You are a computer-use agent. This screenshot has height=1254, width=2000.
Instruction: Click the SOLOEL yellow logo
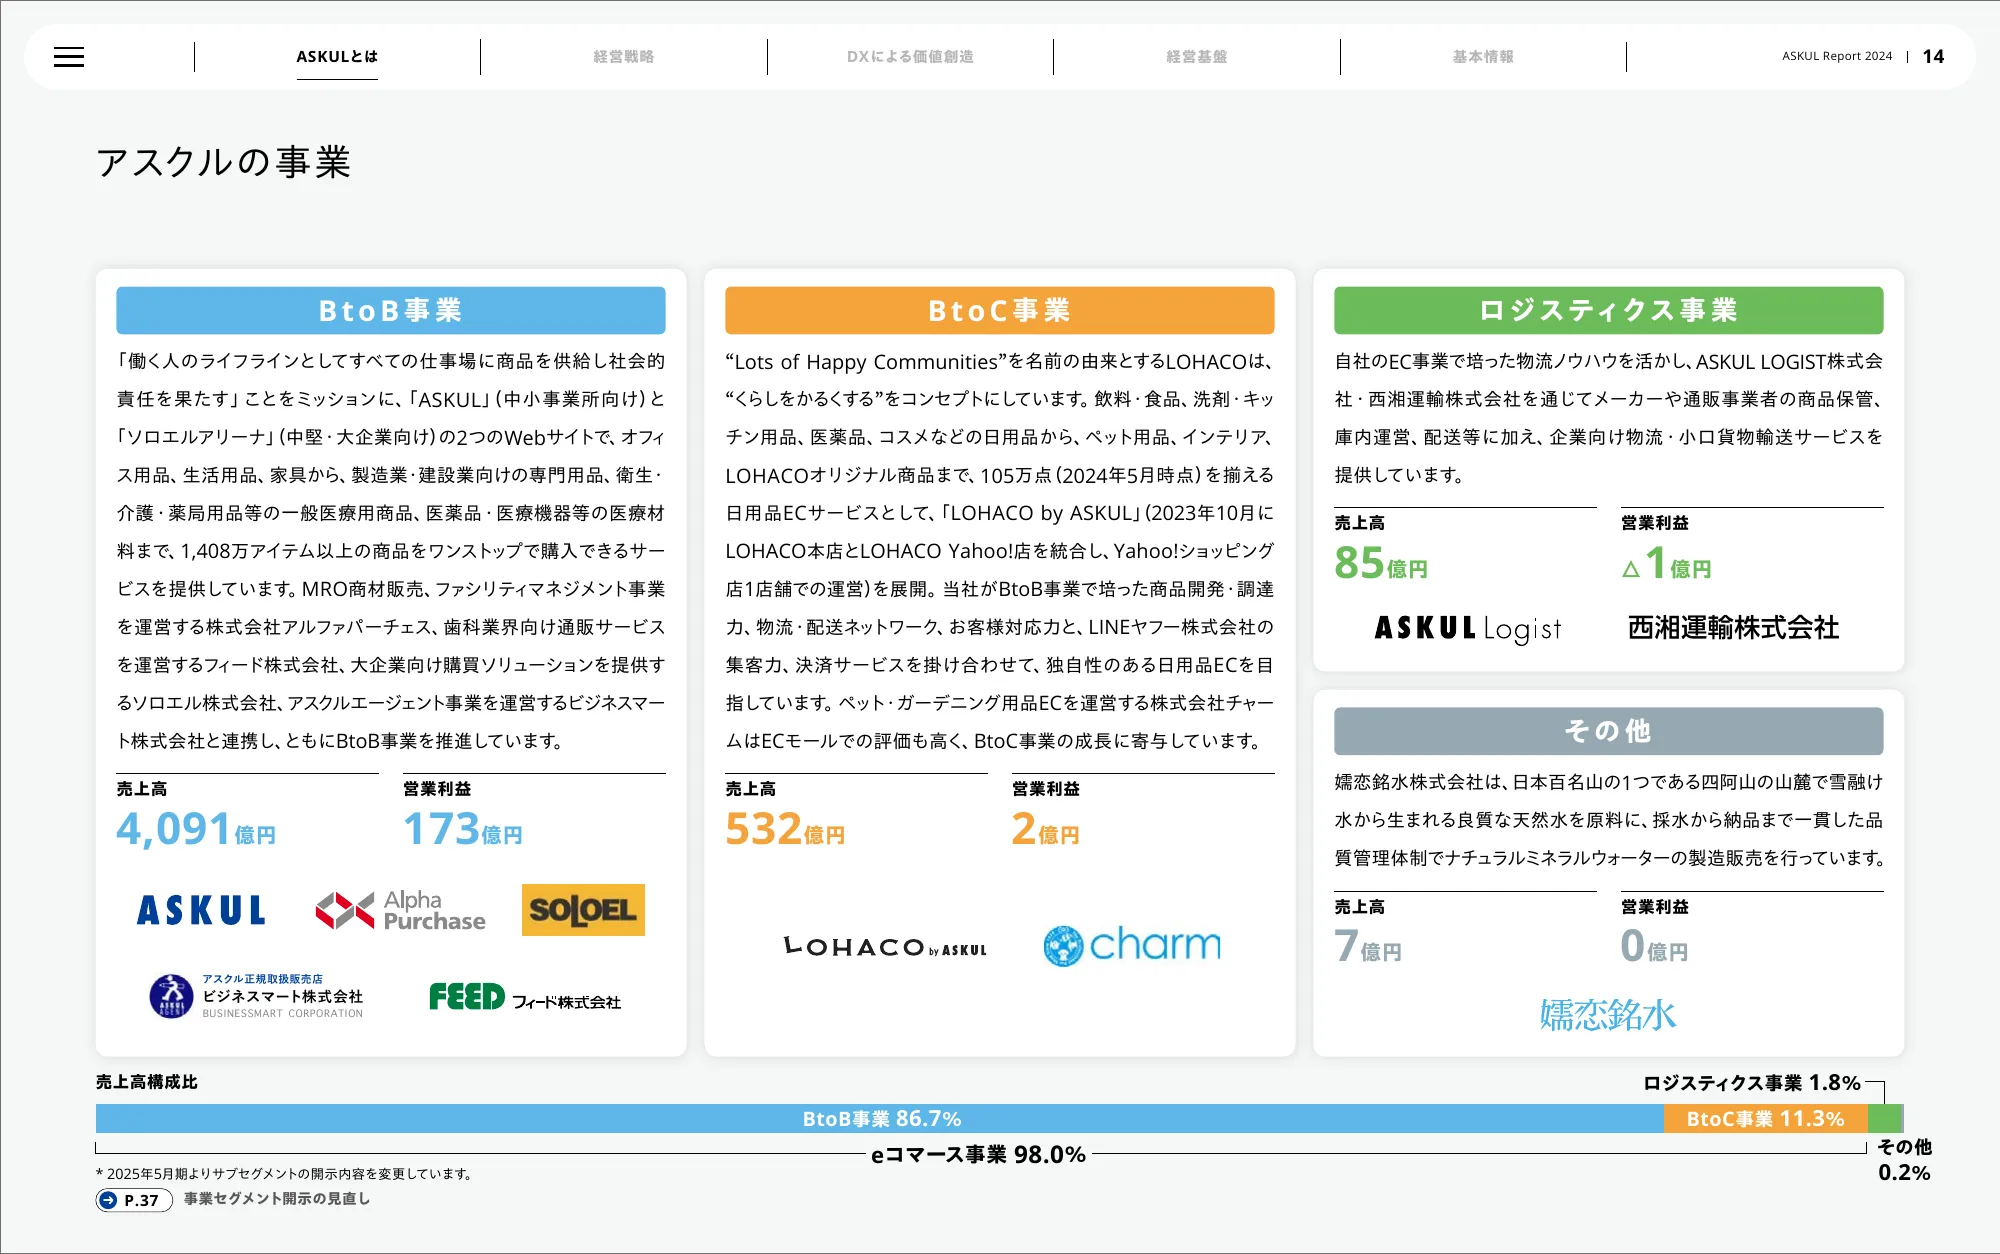pos(583,910)
